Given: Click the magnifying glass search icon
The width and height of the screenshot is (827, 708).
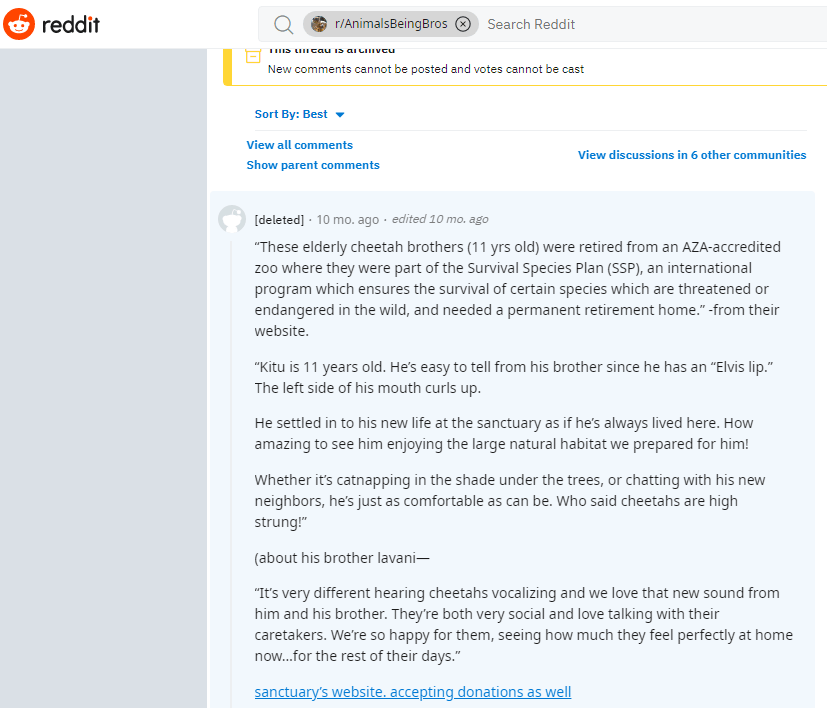Looking at the screenshot, I should click(283, 24).
